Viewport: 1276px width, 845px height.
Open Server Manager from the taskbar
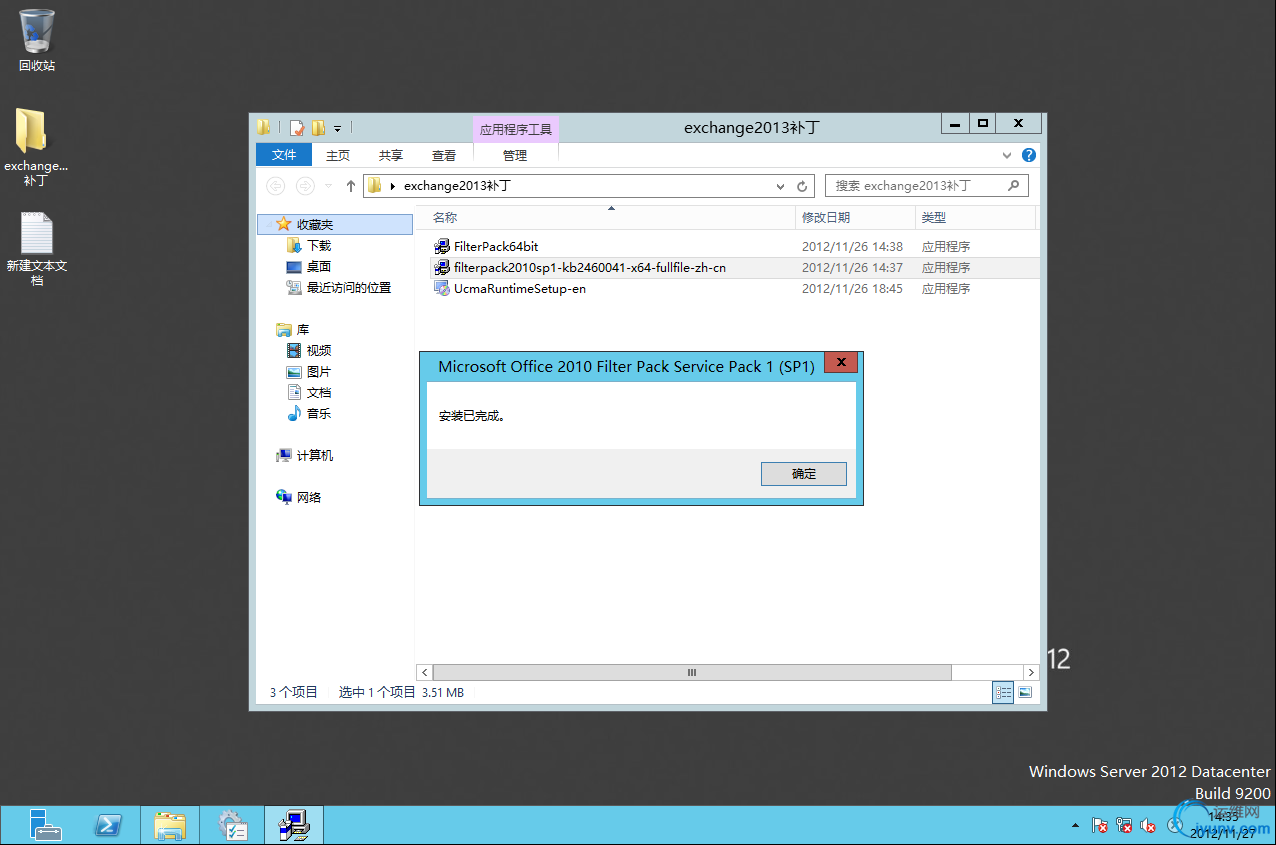(x=45, y=825)
